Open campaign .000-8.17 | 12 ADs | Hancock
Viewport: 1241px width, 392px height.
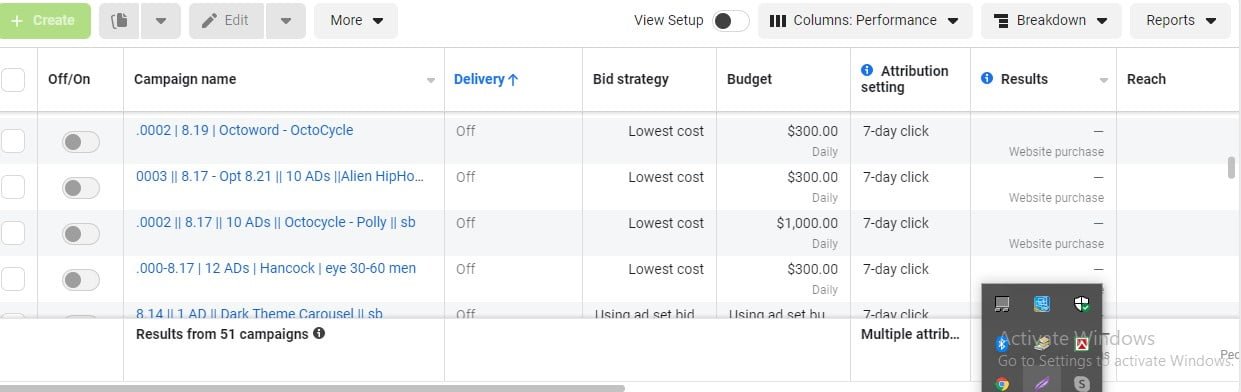276,268
